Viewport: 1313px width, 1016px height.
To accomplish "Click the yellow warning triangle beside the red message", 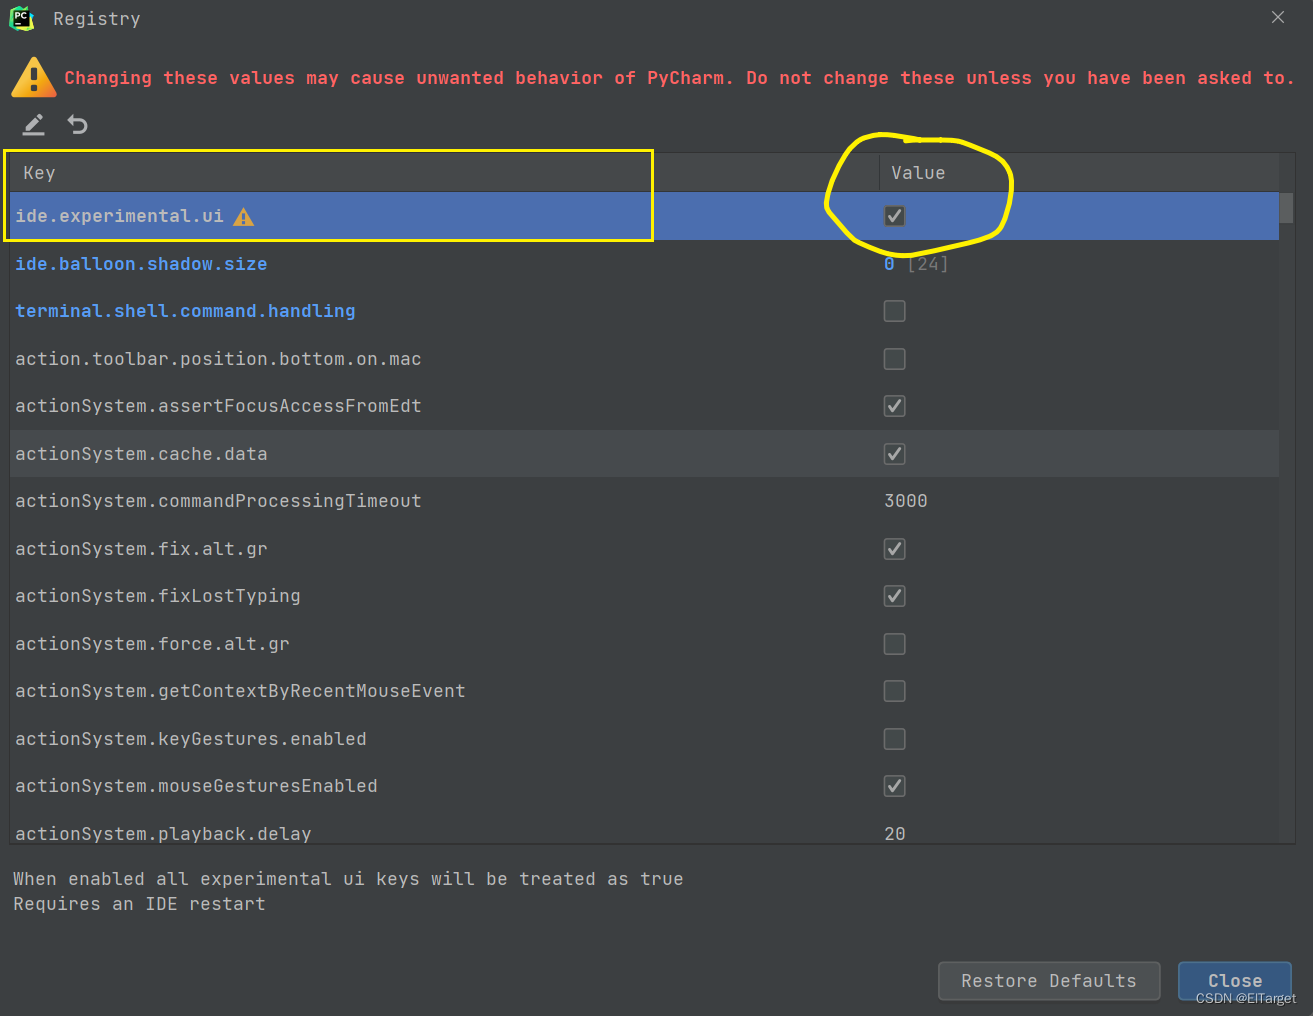I will pyautogui.click(x=33, y=78).
